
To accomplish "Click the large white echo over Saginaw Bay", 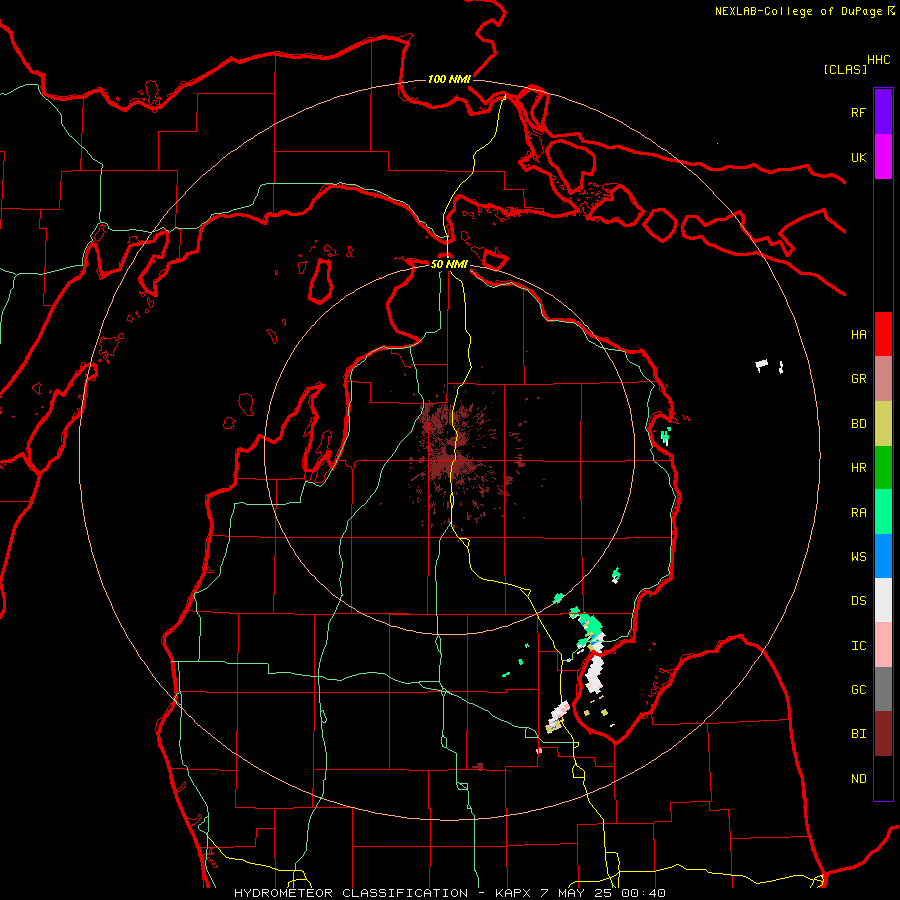I will click(x=595, y=673).
